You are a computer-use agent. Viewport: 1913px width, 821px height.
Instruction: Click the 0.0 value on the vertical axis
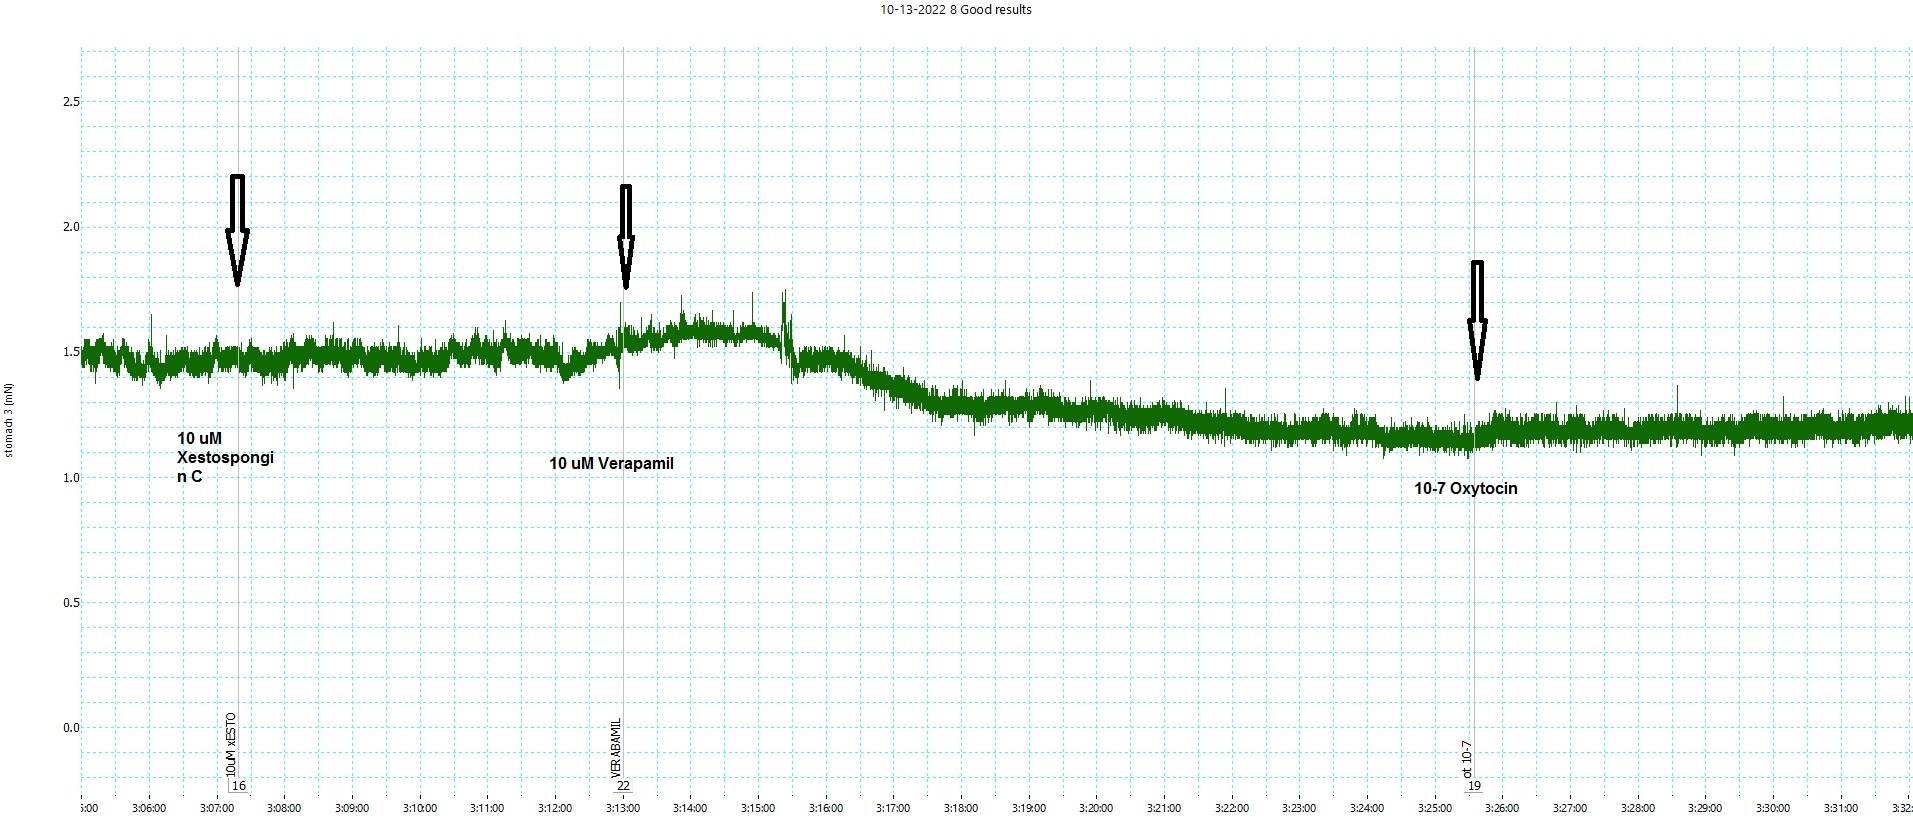pos(70,728)
